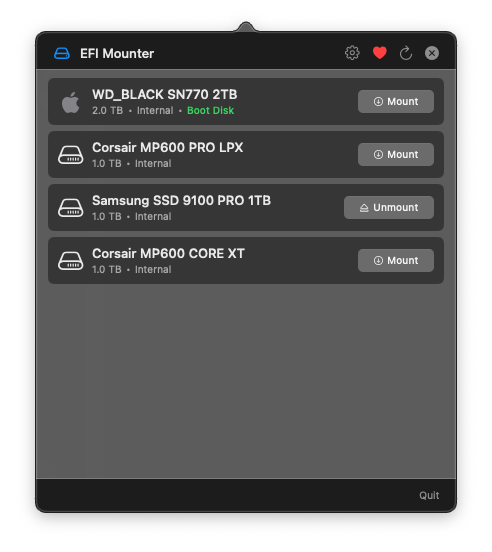Mount the Corsair MP600 CORE XT EFI

pos(396,260)
